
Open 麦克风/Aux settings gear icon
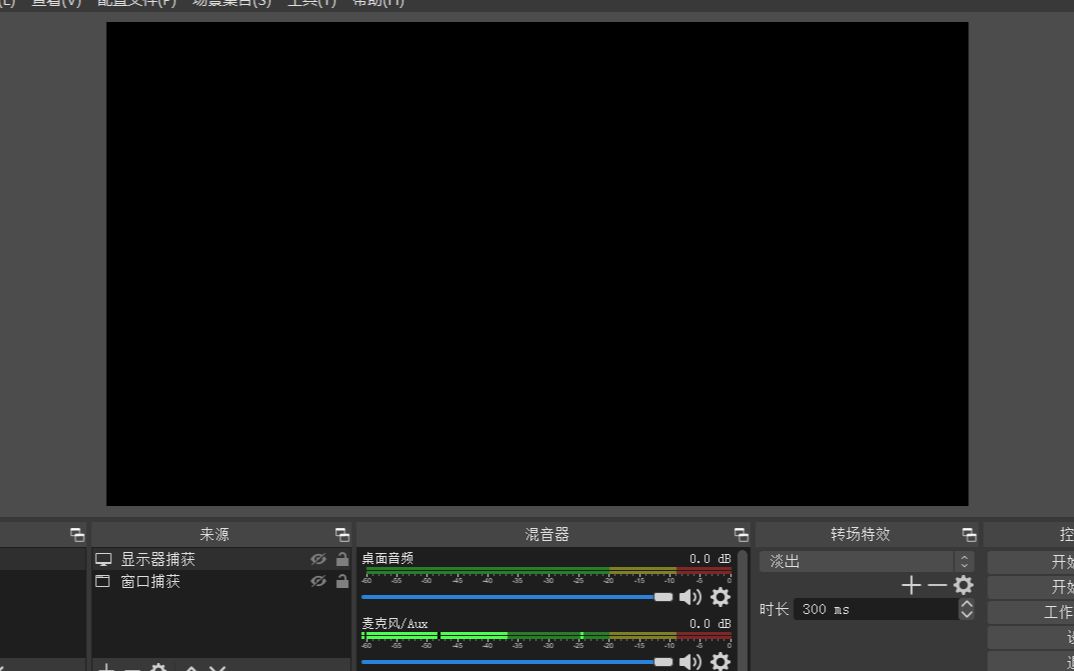720,661
